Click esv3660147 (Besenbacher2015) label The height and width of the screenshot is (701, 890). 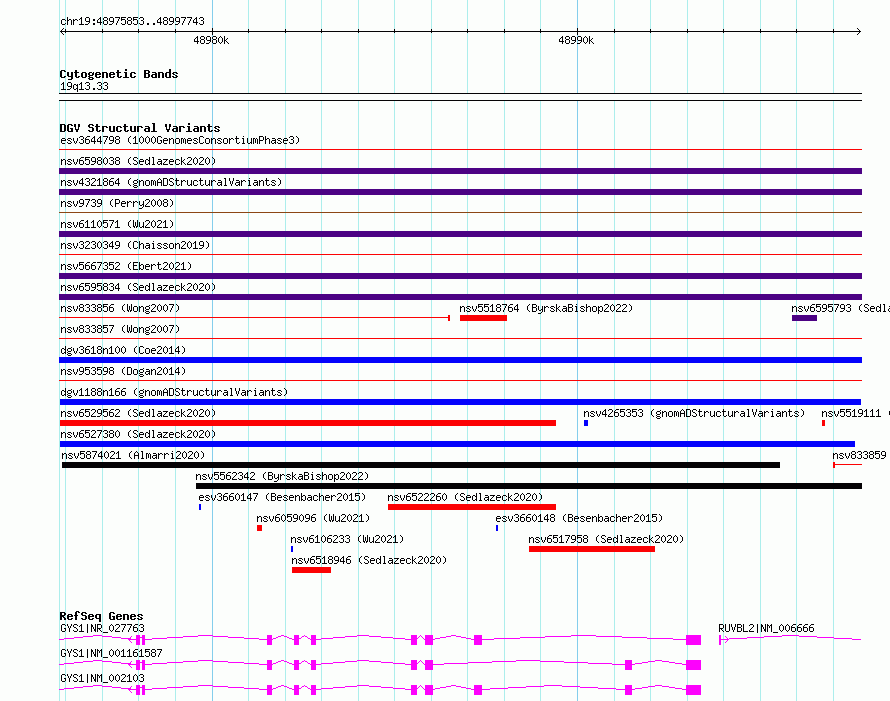coord(282,497)
